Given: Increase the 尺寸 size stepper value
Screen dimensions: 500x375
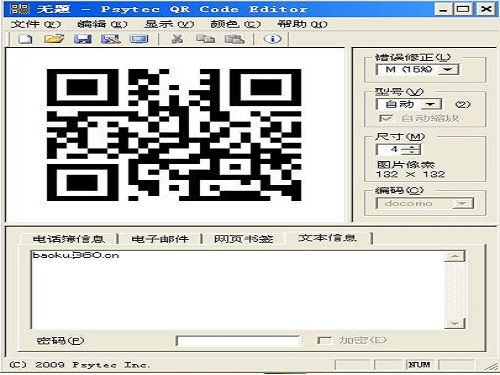Looking at the screenshot, I should [411, 147].
